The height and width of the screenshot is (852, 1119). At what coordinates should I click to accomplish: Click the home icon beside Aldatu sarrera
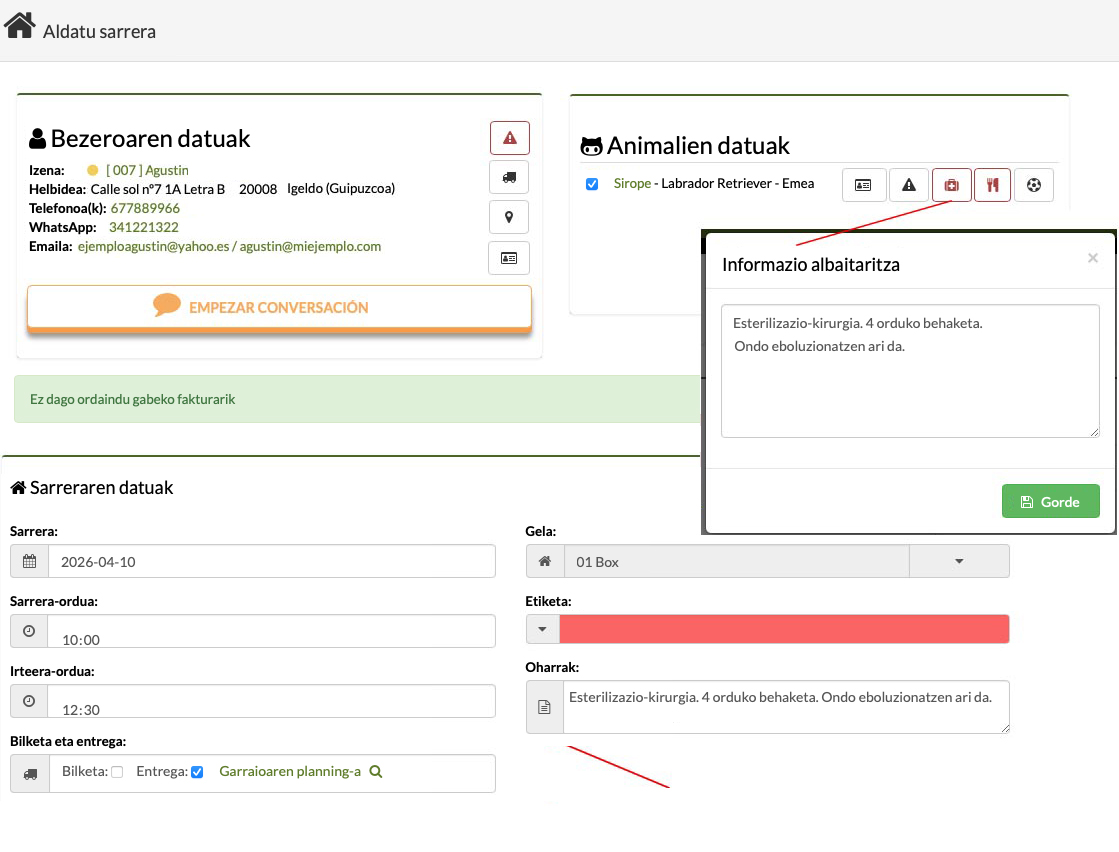pos(20,27)
